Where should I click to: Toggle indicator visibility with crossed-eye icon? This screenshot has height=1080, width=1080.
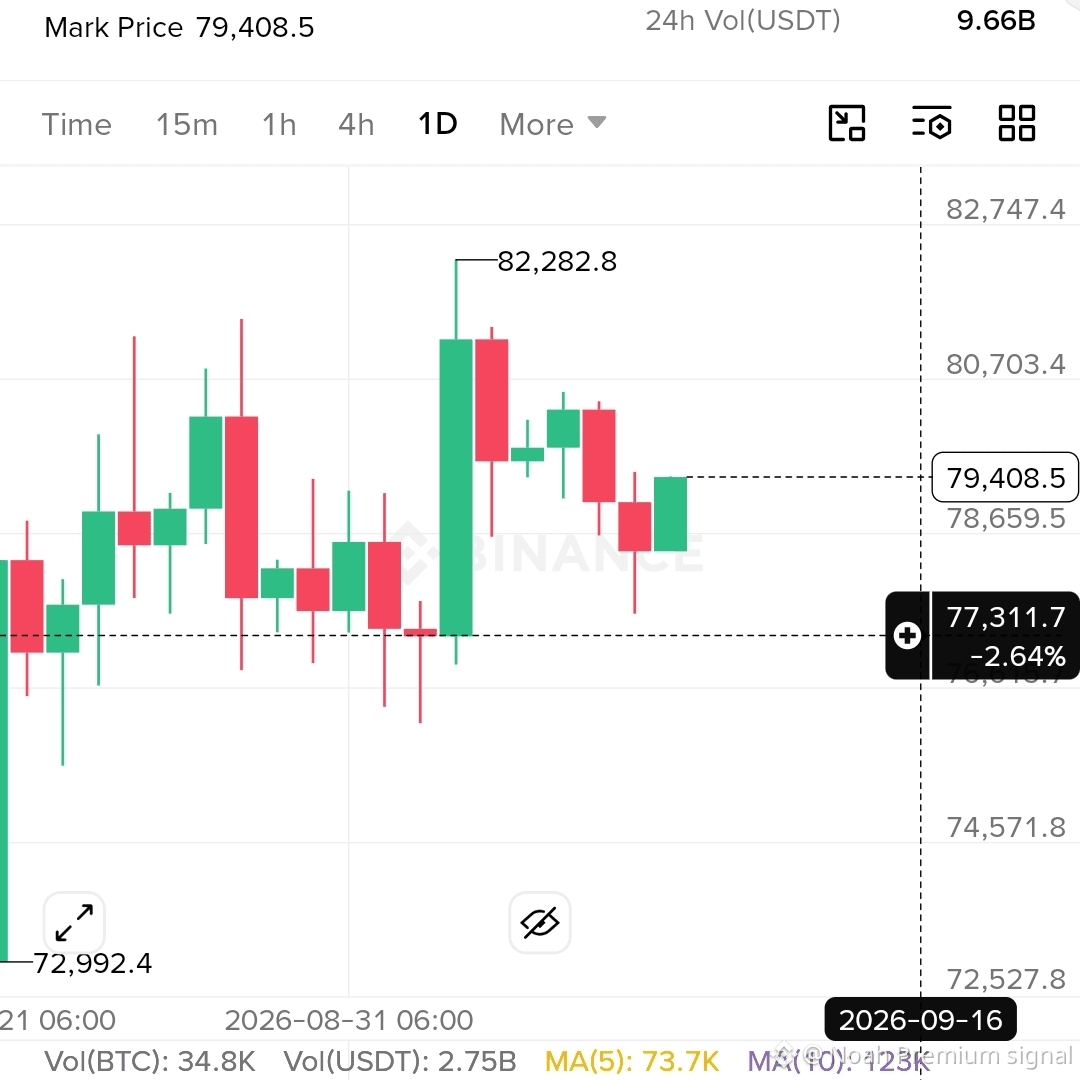pyautogui.click(x=540, y=922)
